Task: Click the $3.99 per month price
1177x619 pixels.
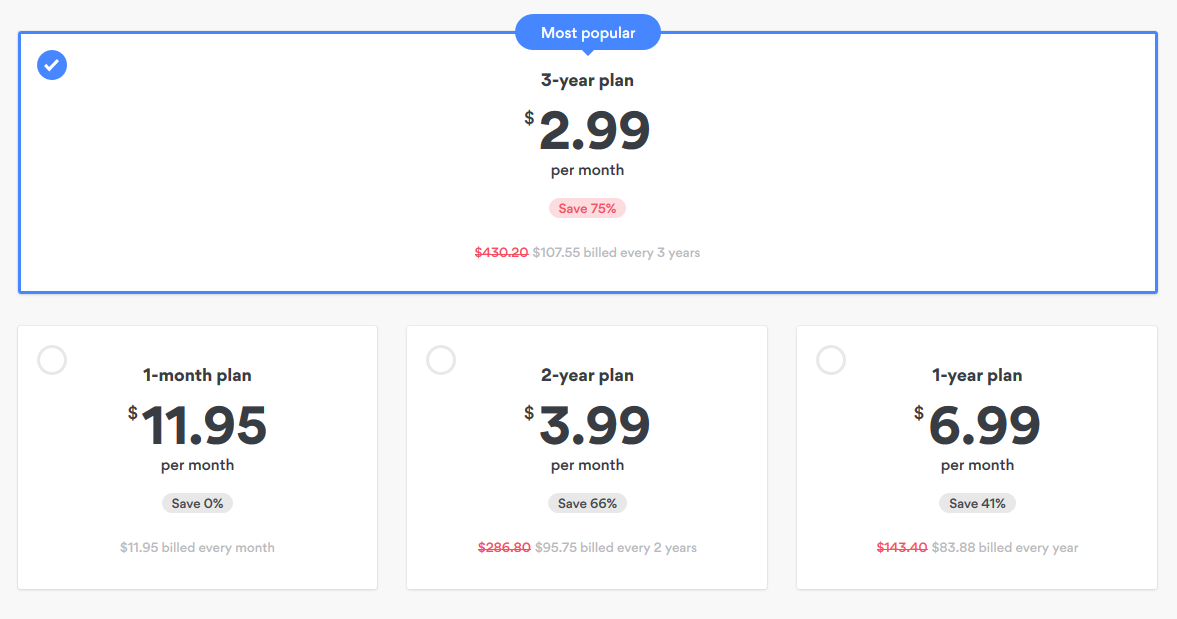Action: coord(587,425)
